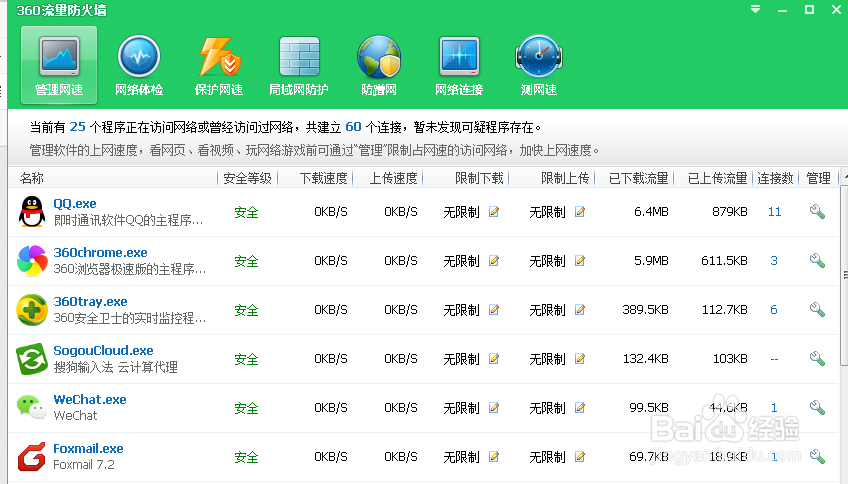The image size is (848, 484).
Task: Sort by 安全等级 column header
Action: coord(247,178)
